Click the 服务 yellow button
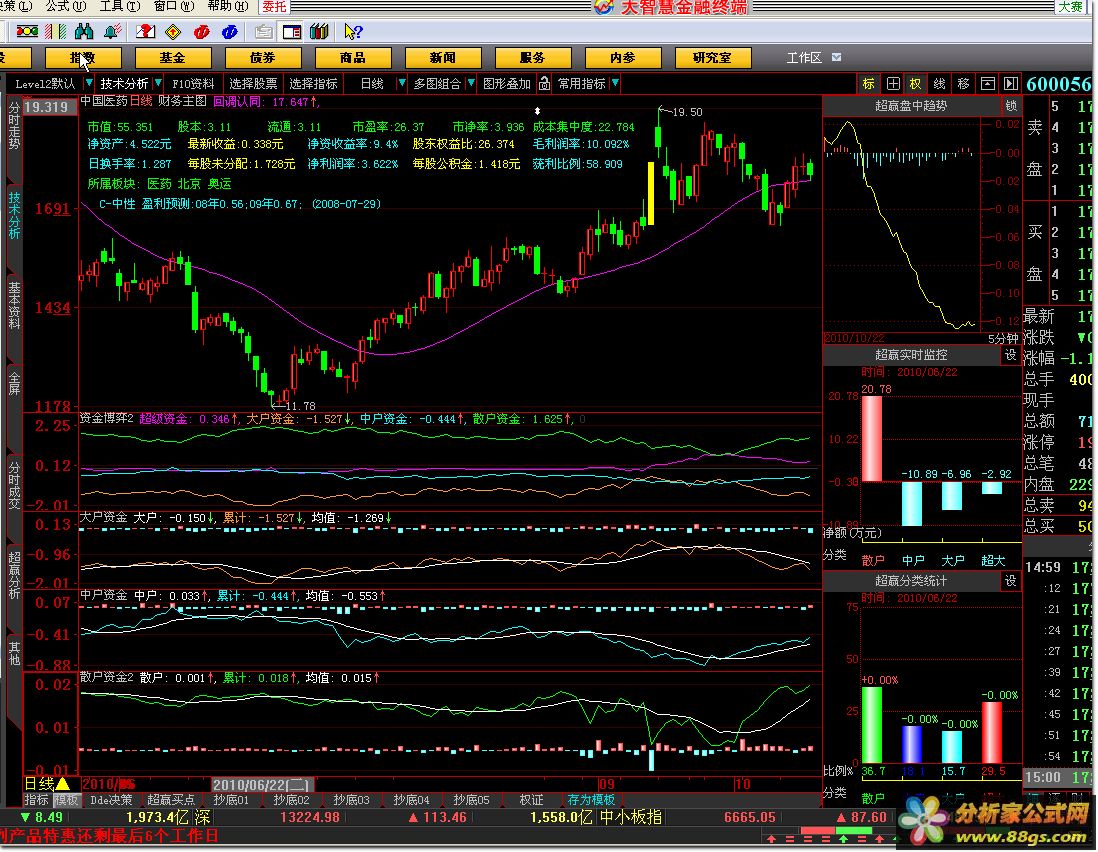Image resolution: width=1098 pixels, height=852 pixels. [533, 57]
